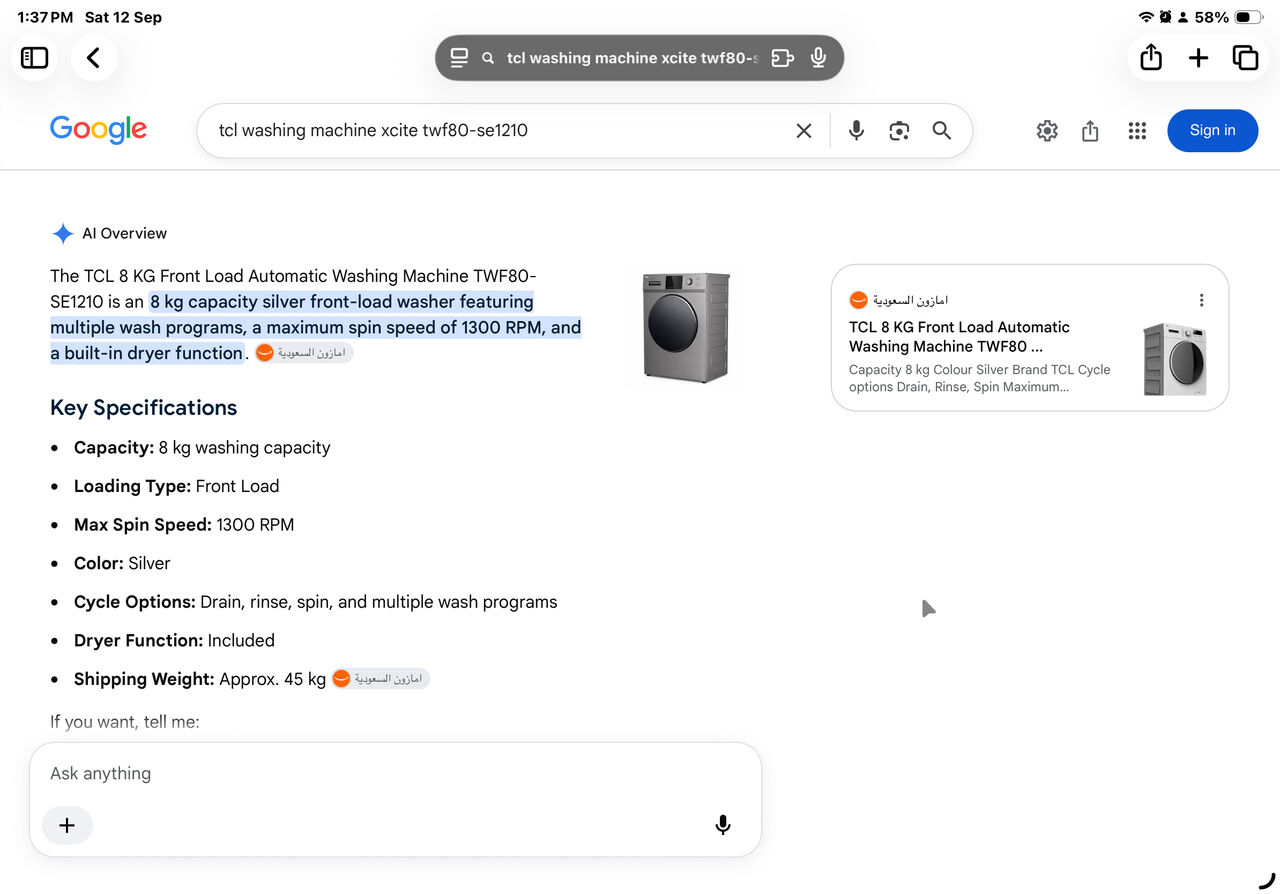Select the Dryer Function: Included line
Viewport: 1280px width, 894px height.
coord(174,641)
